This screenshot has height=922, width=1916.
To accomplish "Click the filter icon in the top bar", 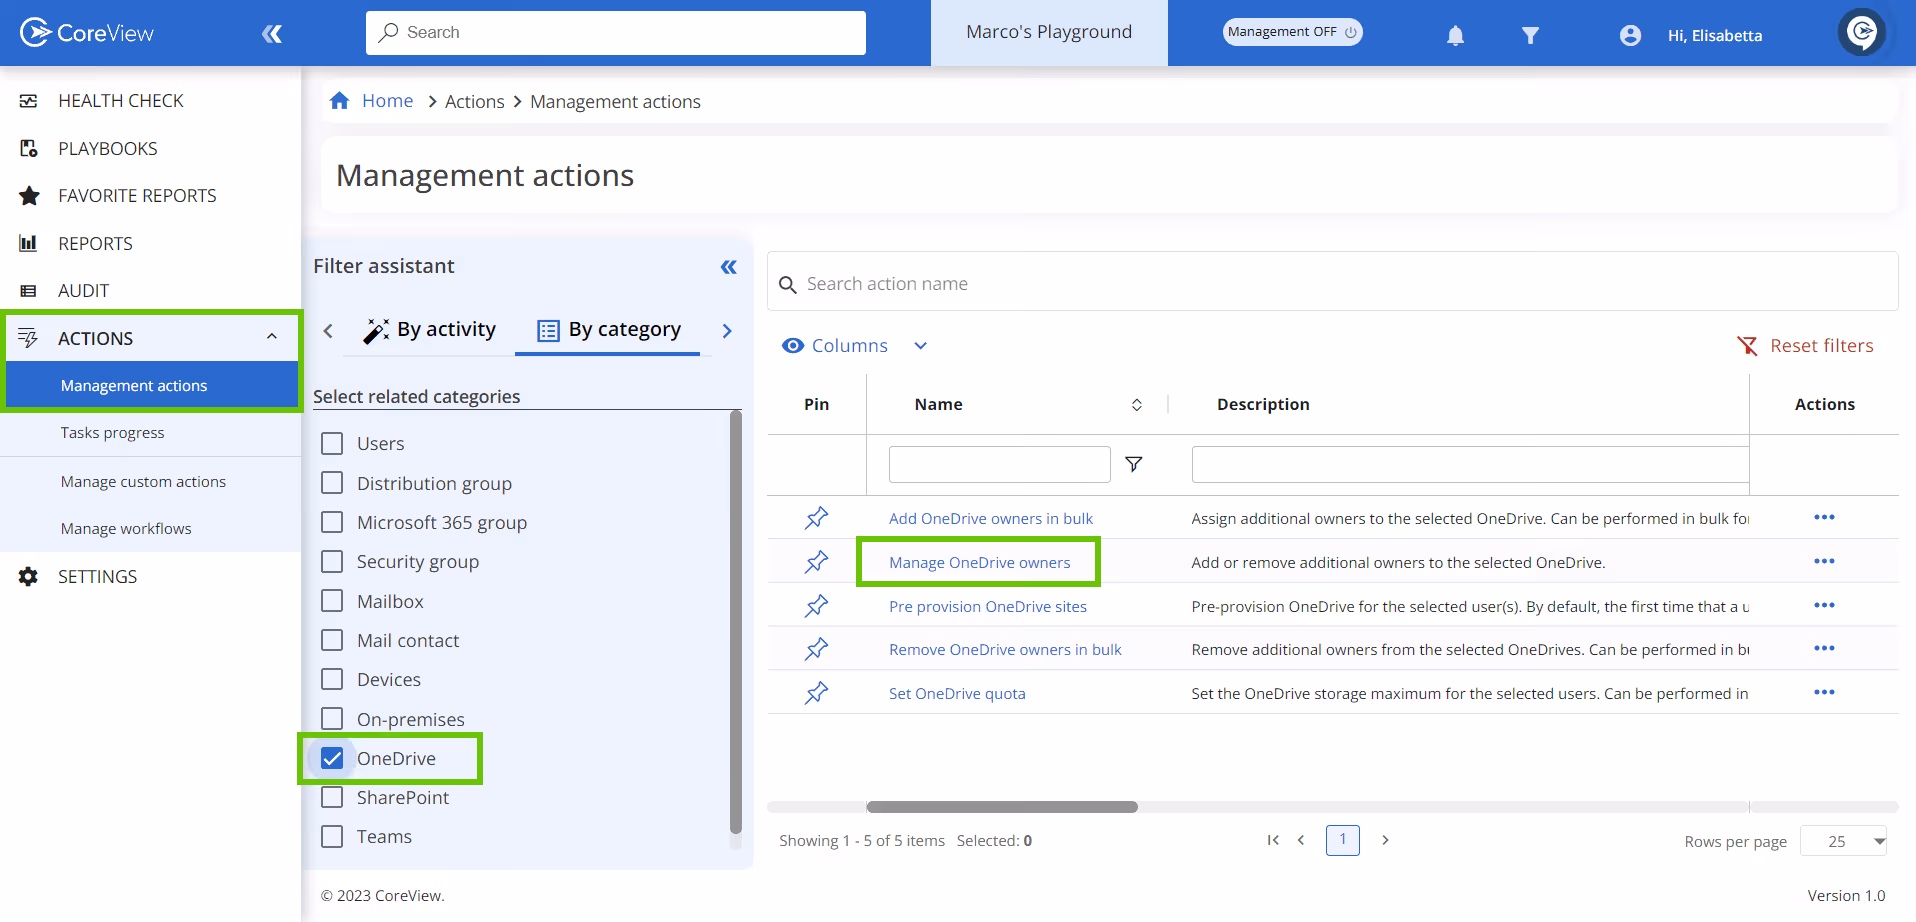I will pyautogui.click(x=1531, y=35).
